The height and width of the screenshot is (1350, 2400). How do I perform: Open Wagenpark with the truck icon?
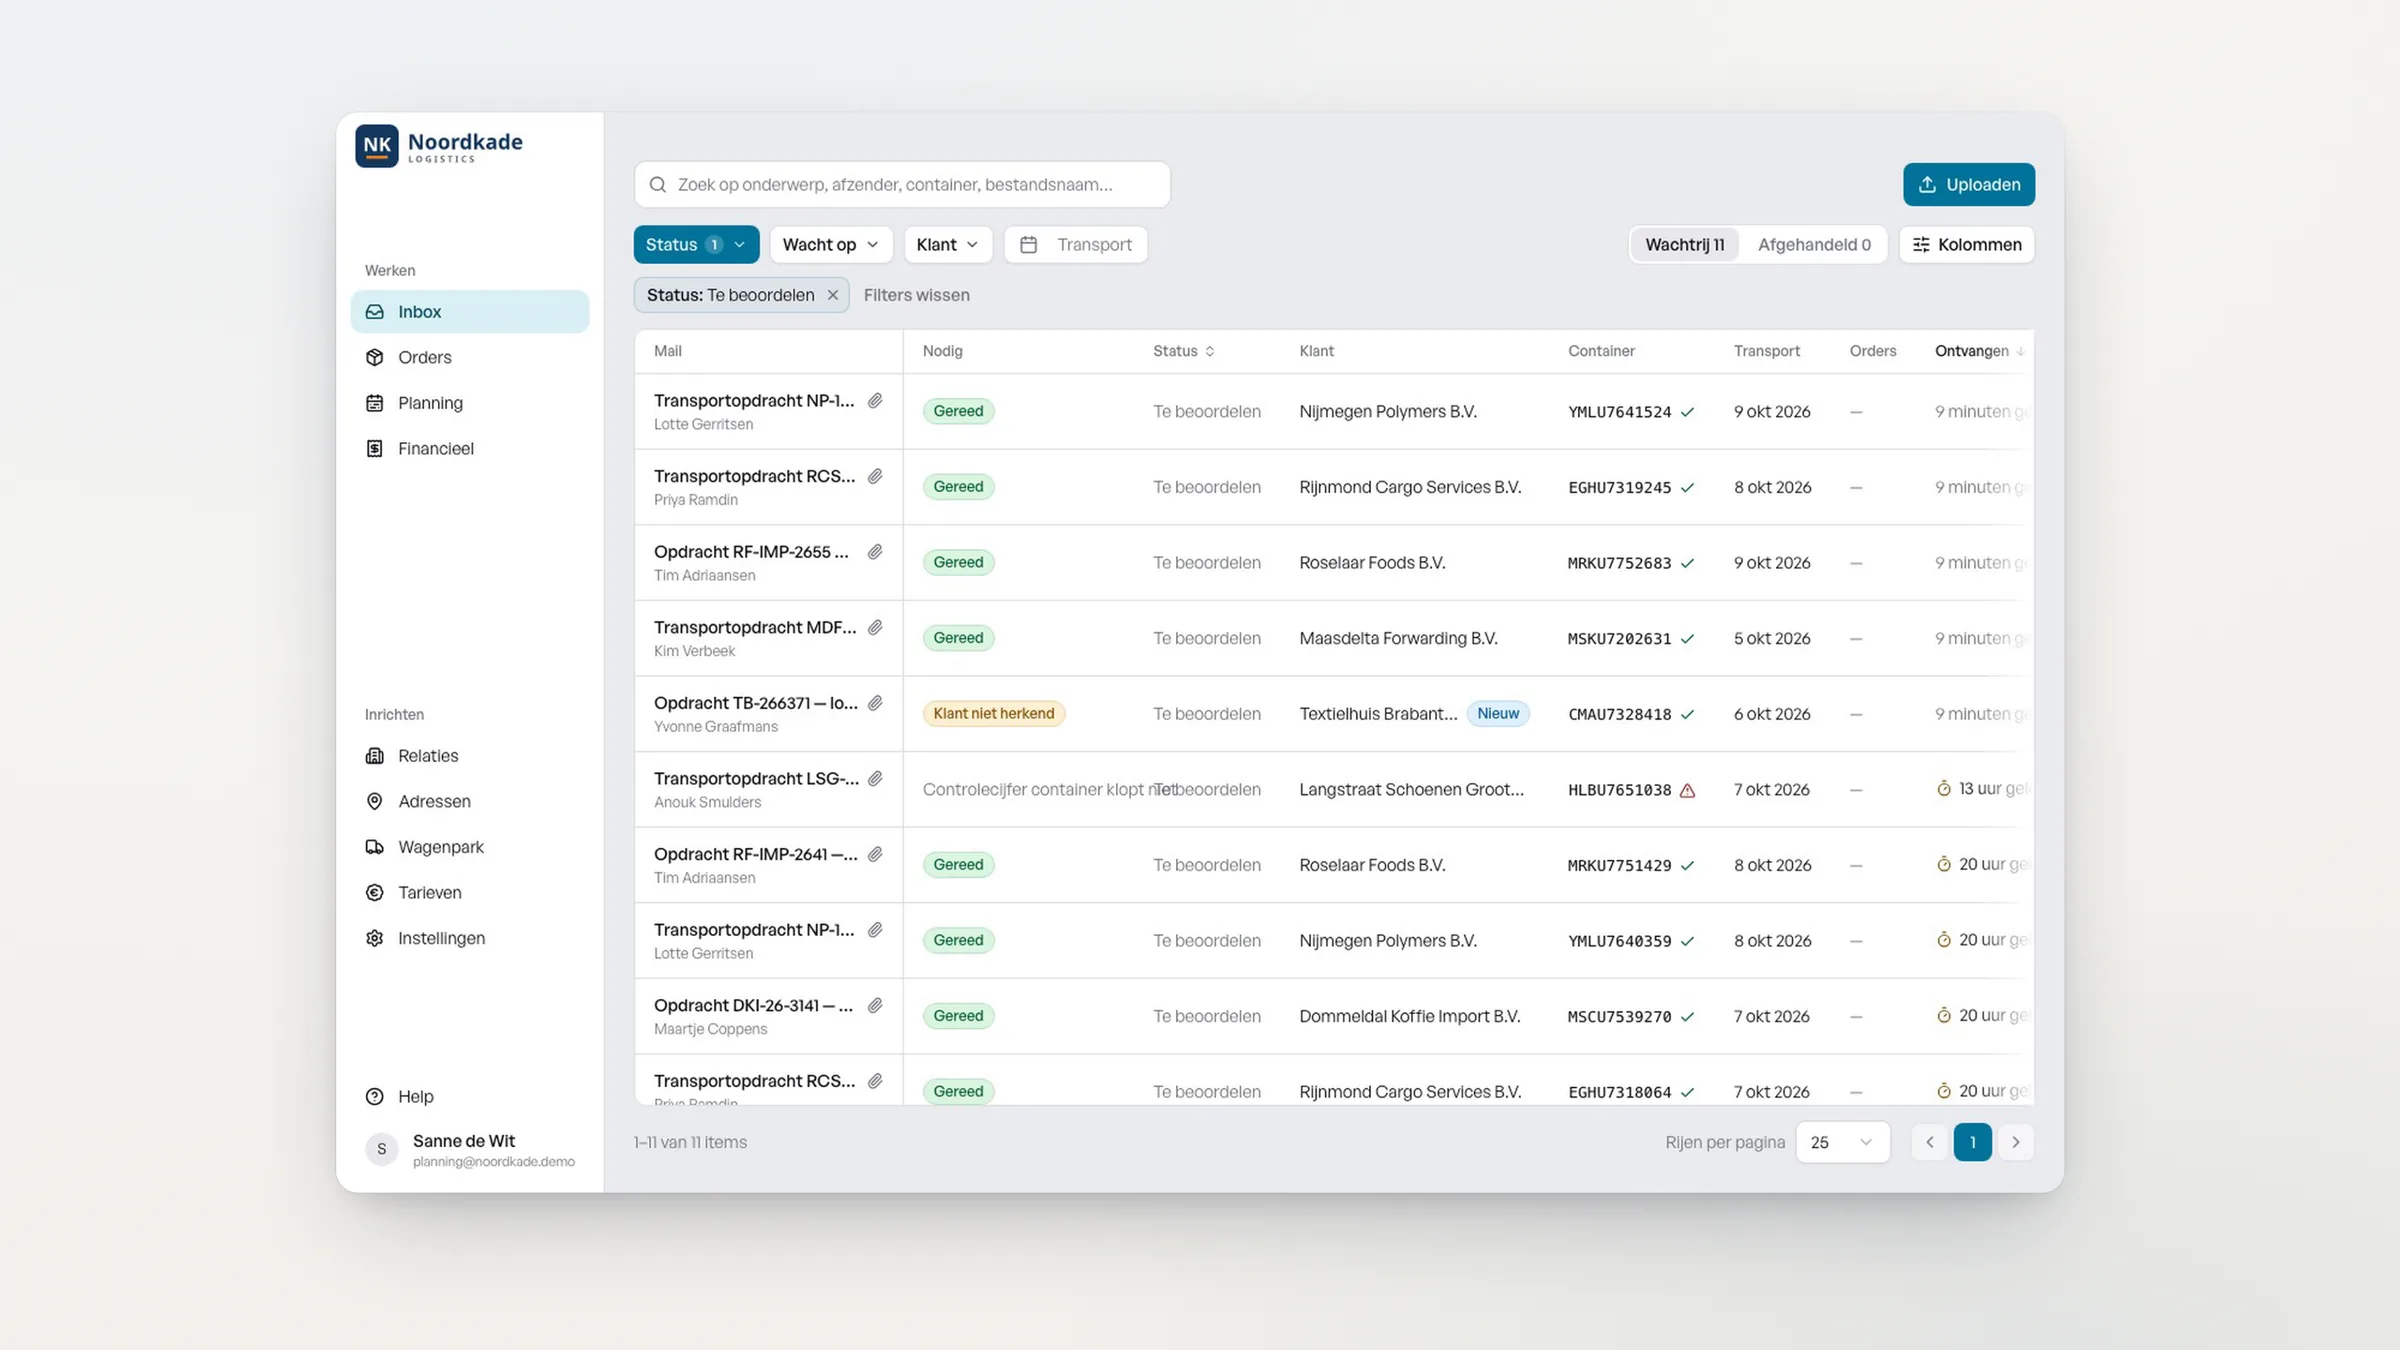tap(469, 847)
